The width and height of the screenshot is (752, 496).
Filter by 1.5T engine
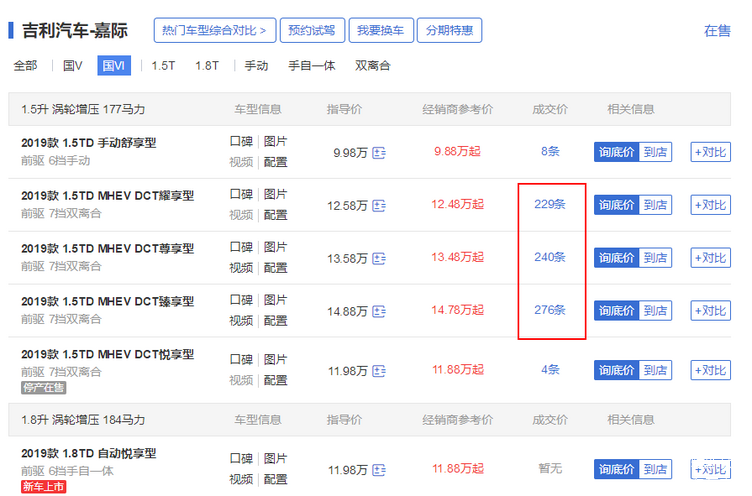(163, 66)
